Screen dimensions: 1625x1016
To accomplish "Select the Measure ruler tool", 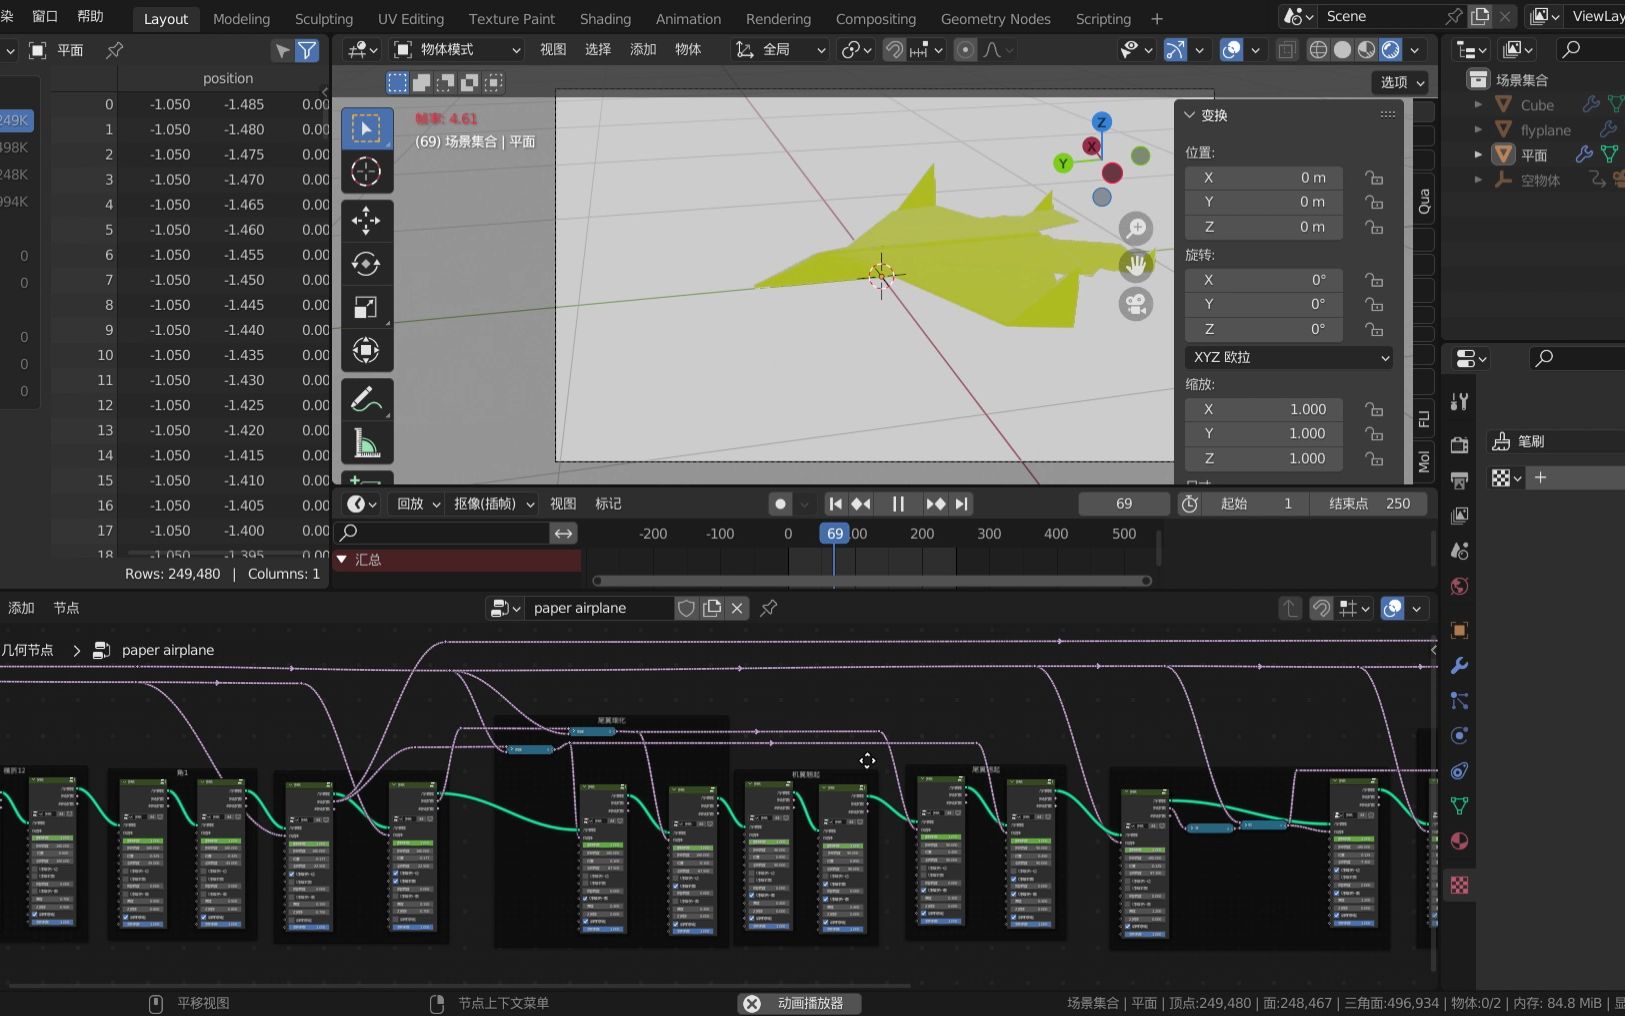I will click(366, 443).
